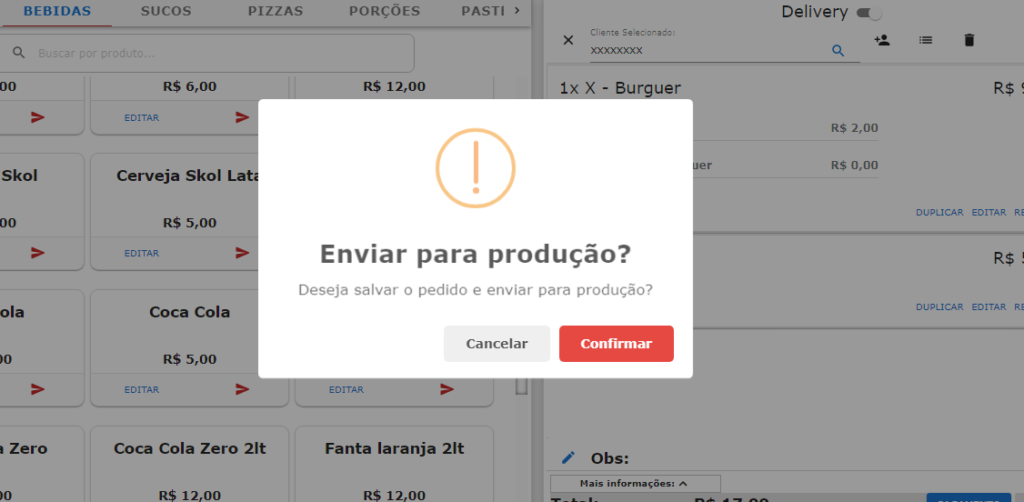This screenshot has width=1024, height=502.
Task: Switch to the PIZZAS tab
Action: point(276,11)
